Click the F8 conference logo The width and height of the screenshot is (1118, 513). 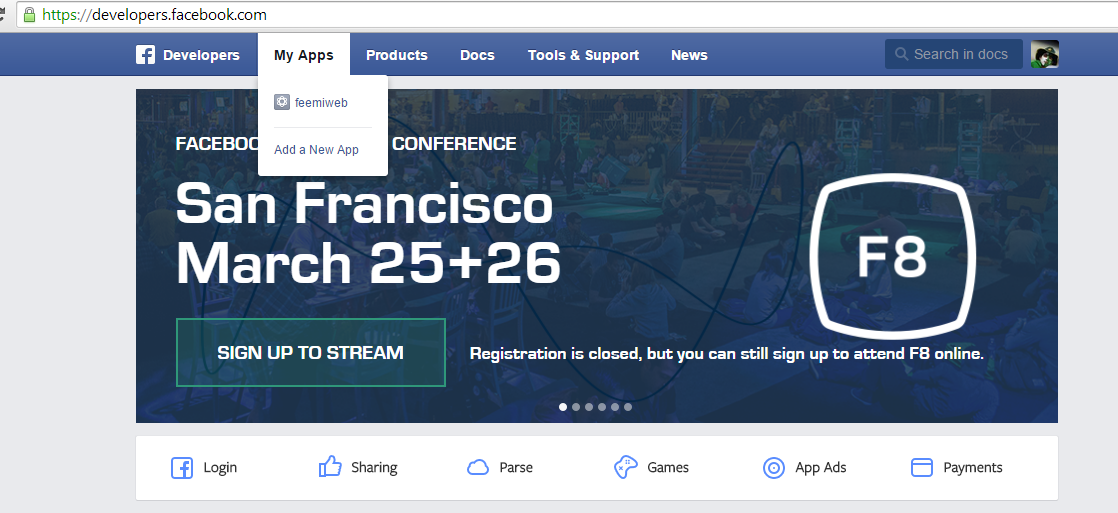[892, 255]
